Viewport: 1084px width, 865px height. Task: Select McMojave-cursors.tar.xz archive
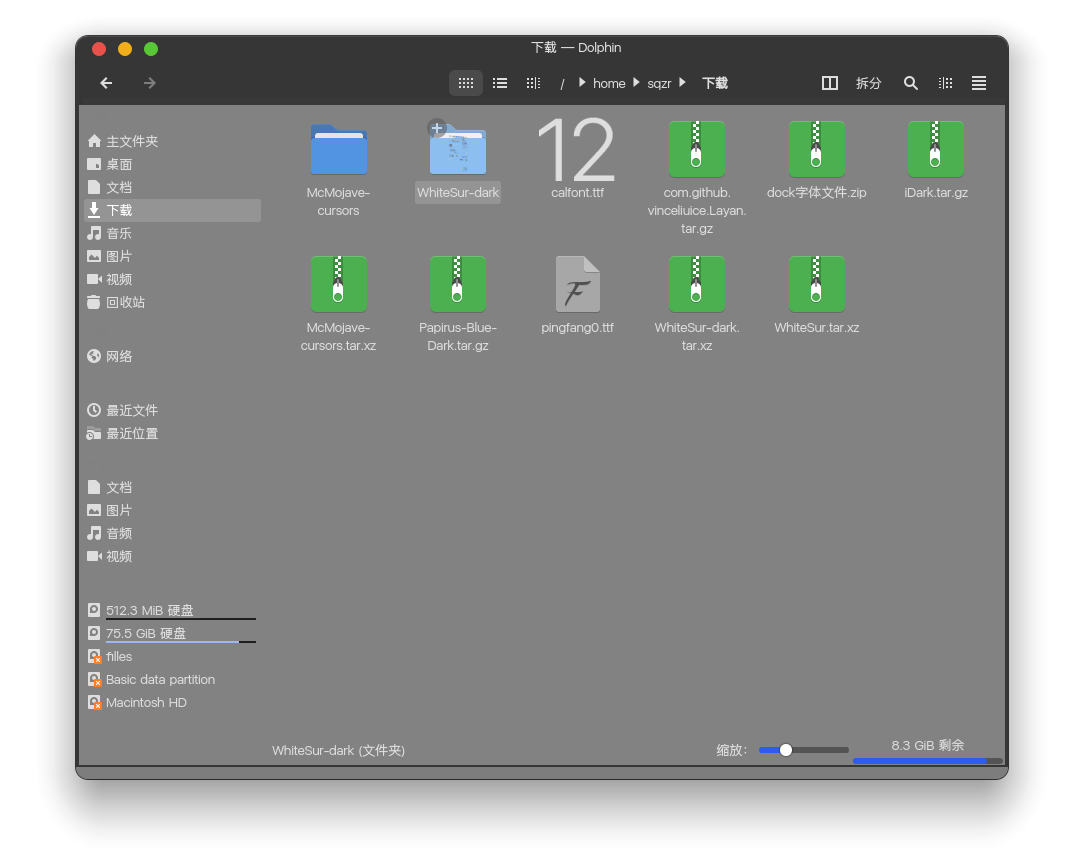(x=338, y=304)
